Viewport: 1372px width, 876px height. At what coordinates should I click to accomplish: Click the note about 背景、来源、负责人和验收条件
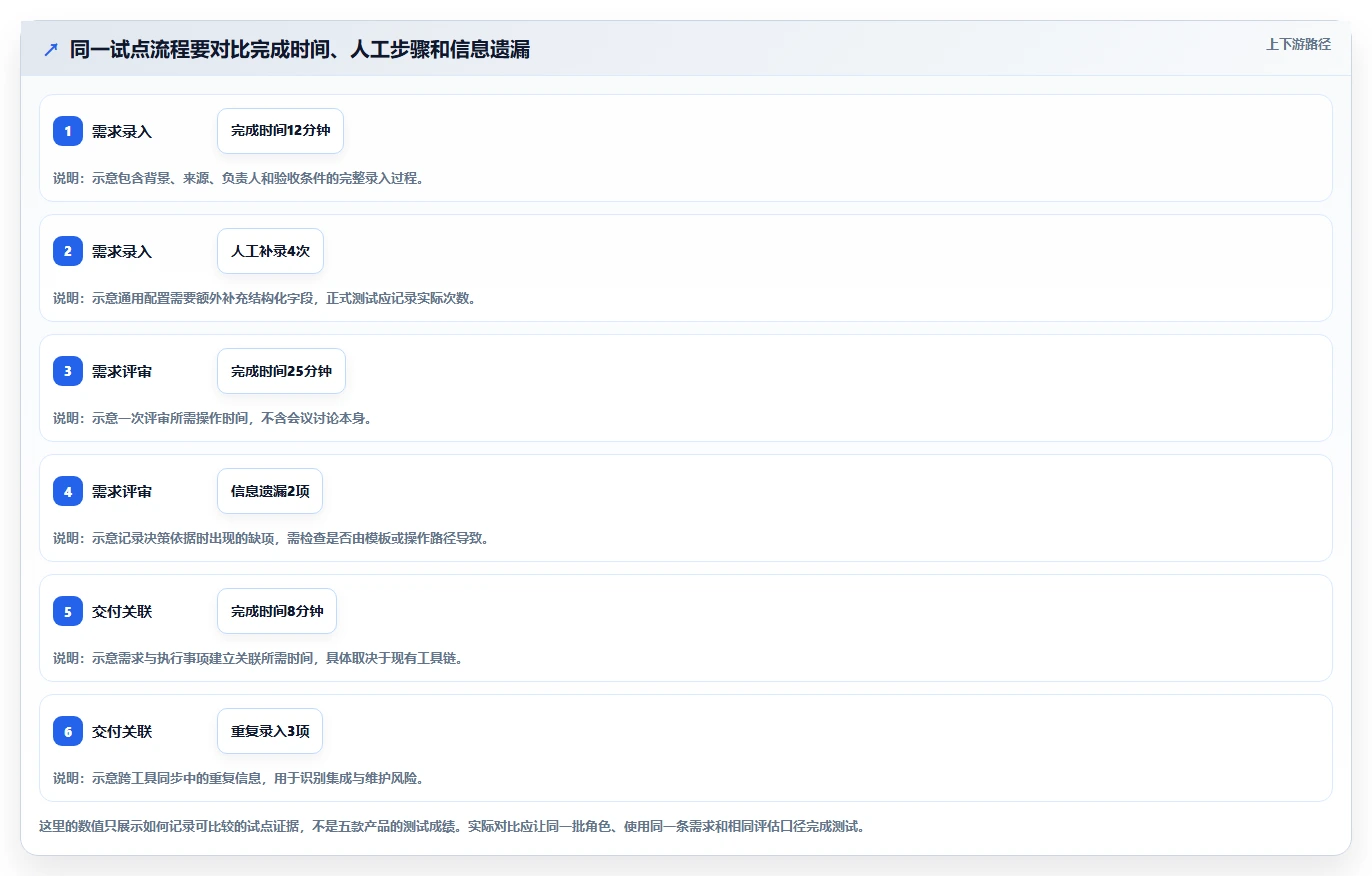coord(239,178)
